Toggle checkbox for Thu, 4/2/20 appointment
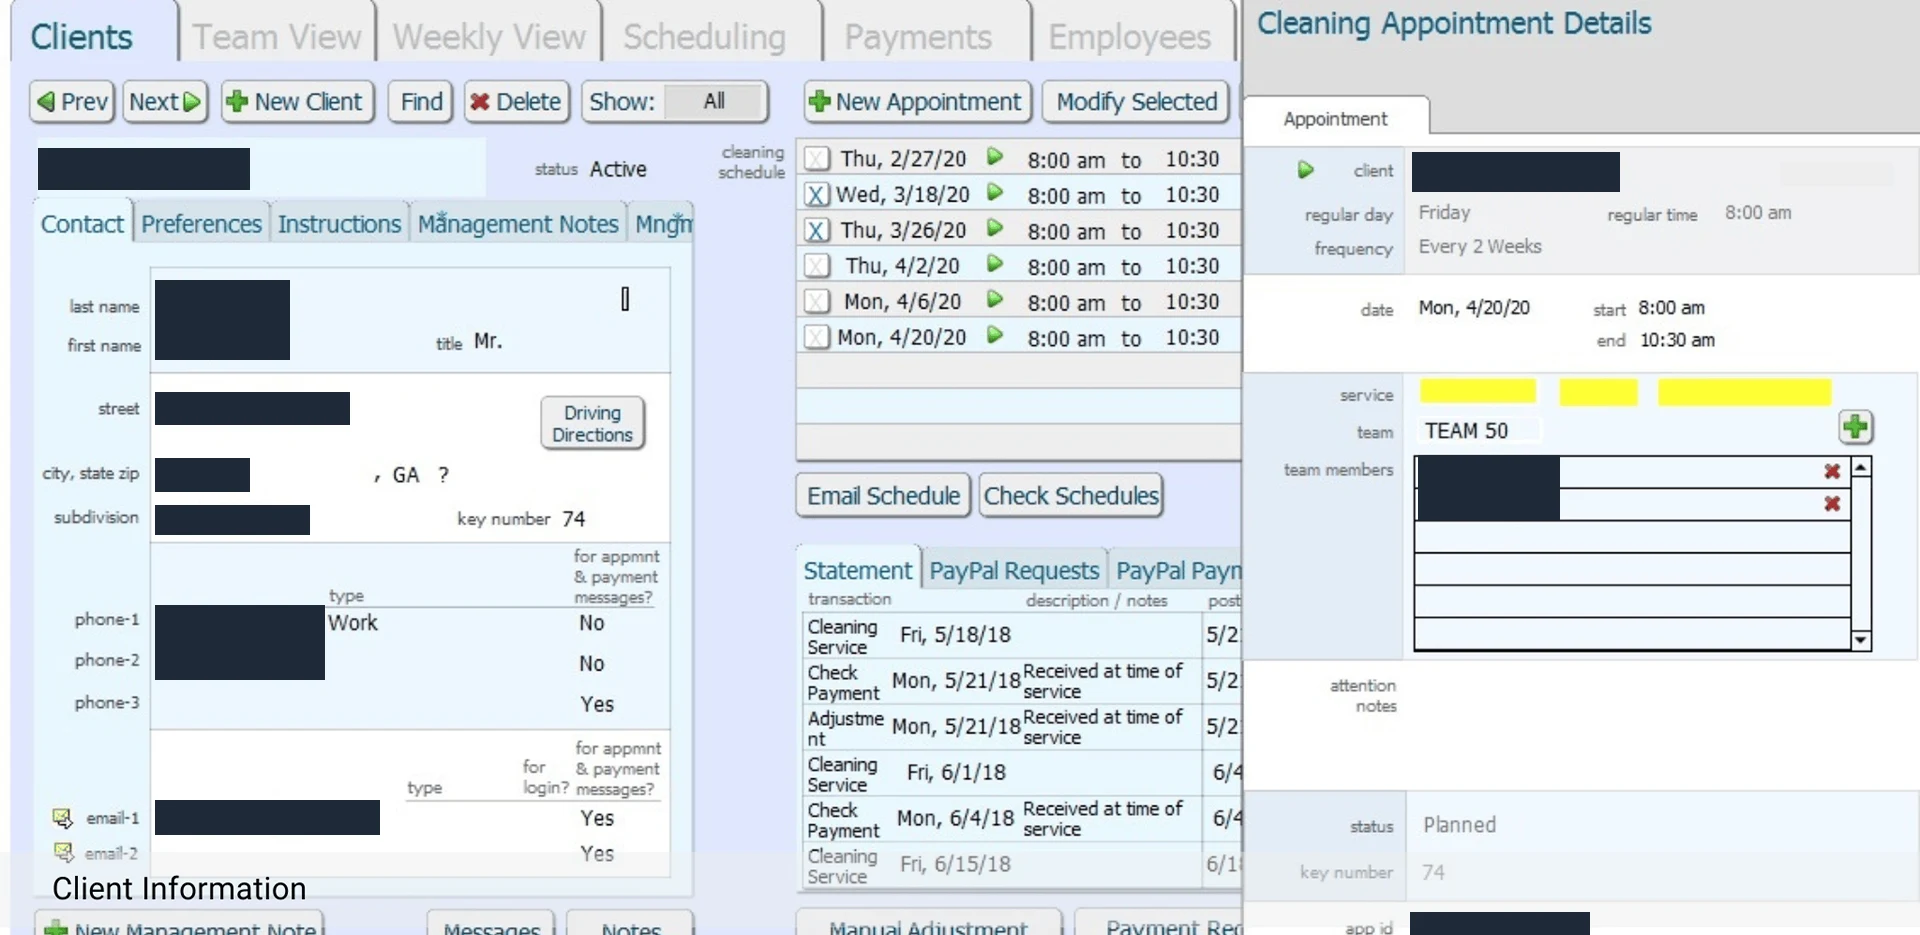Screen dimensions: 1920x935 pos(817,266)
